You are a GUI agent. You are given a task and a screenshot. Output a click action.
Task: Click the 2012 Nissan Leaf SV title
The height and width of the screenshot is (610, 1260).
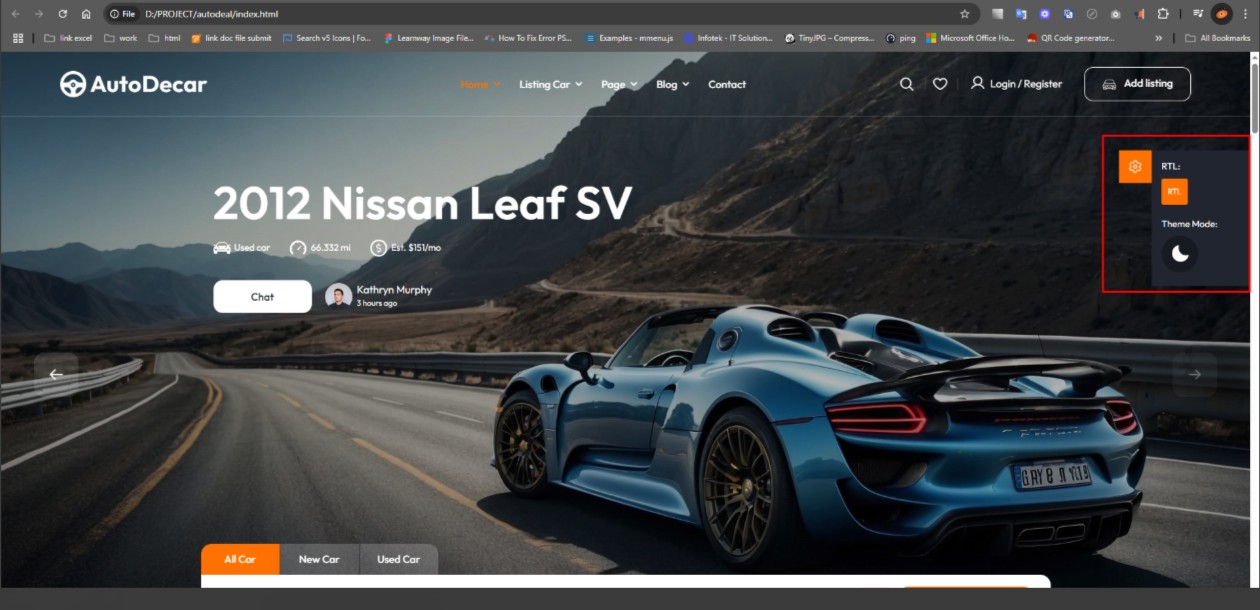422,203
